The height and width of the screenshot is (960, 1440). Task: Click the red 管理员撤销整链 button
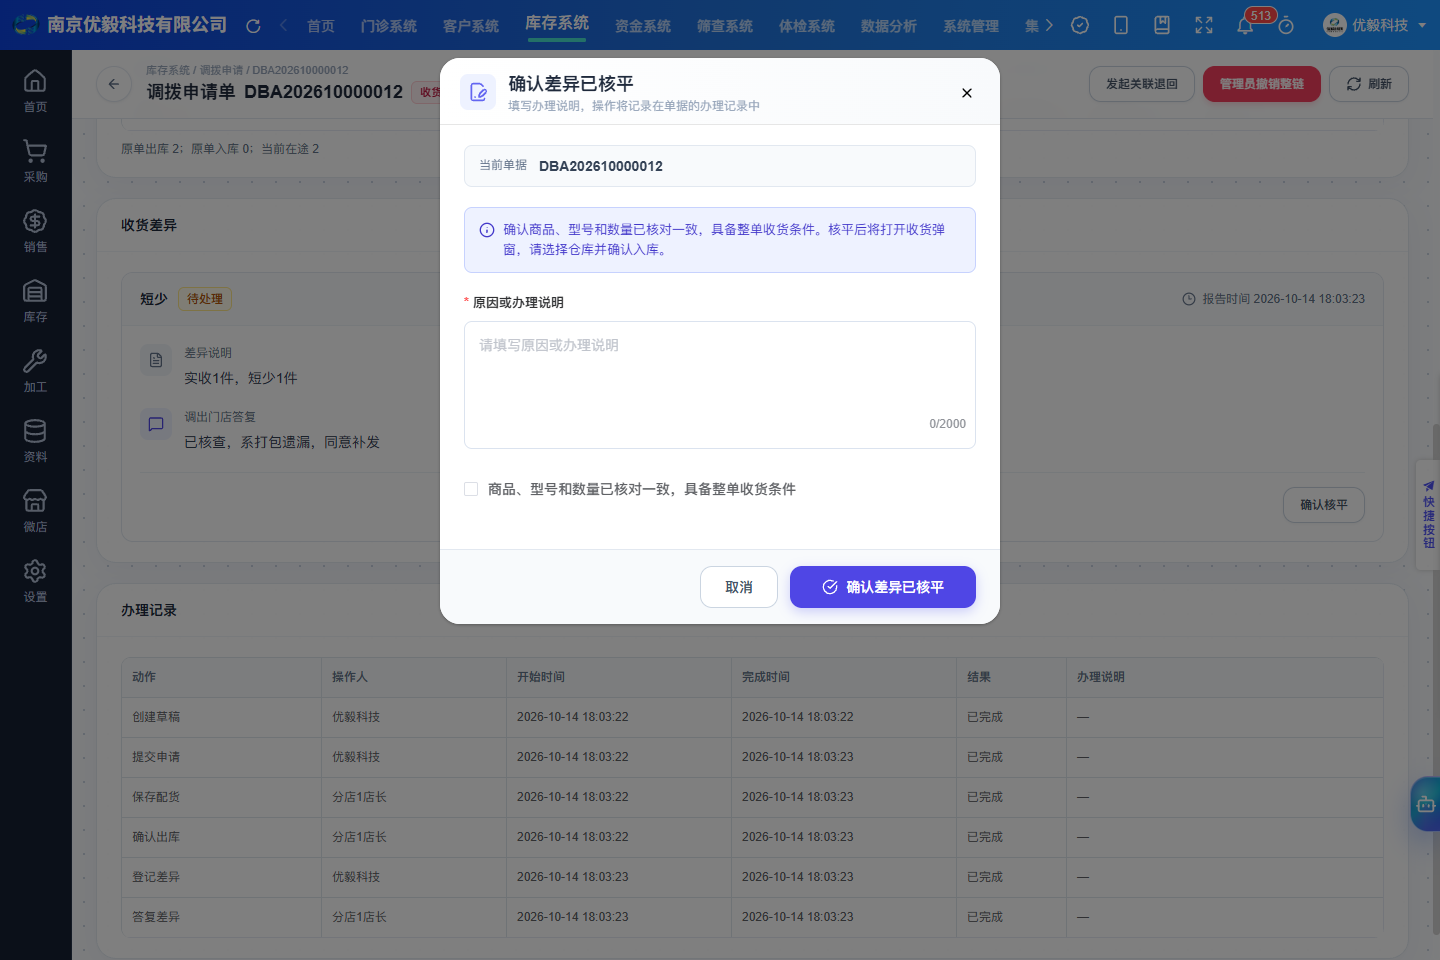1262,84
